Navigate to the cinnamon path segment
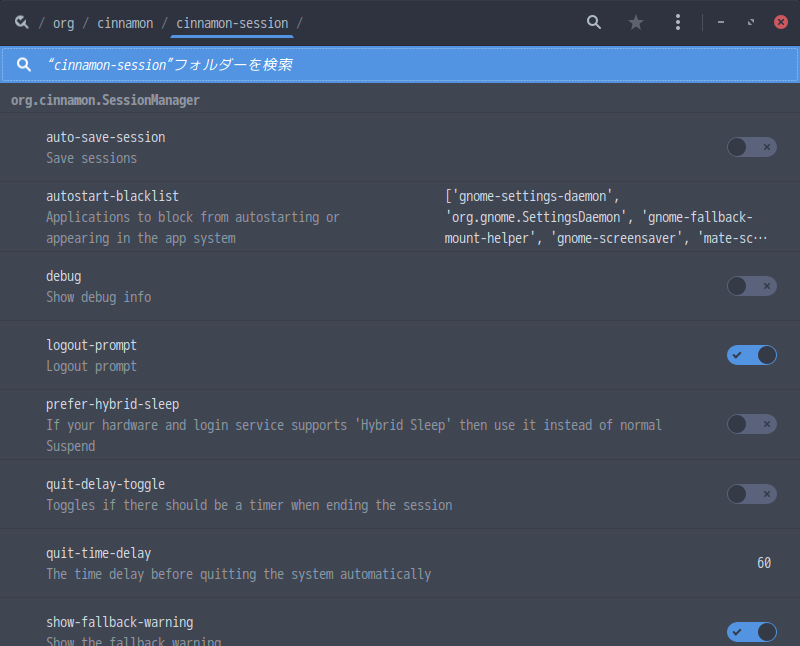 click(125, 23)
